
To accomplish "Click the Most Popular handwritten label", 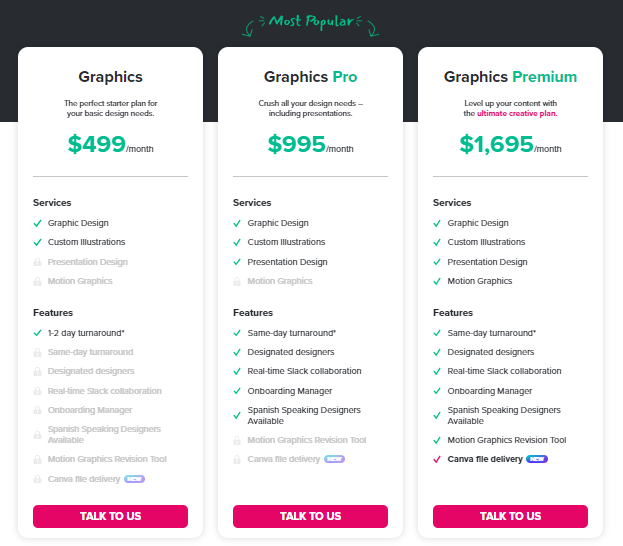I will 310,22.
